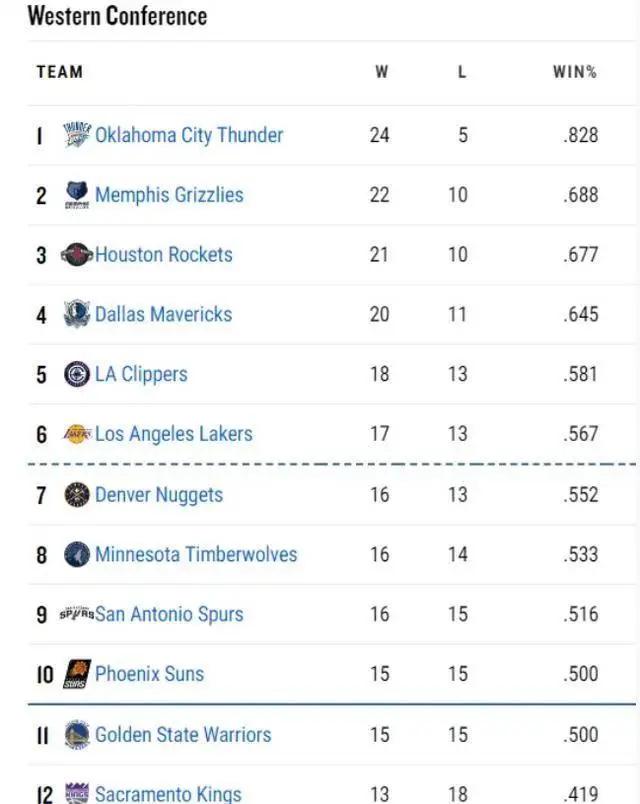640x804 pixels.
Task: Open the Oklahoma City Thunder team link
Action: point(189,135)
